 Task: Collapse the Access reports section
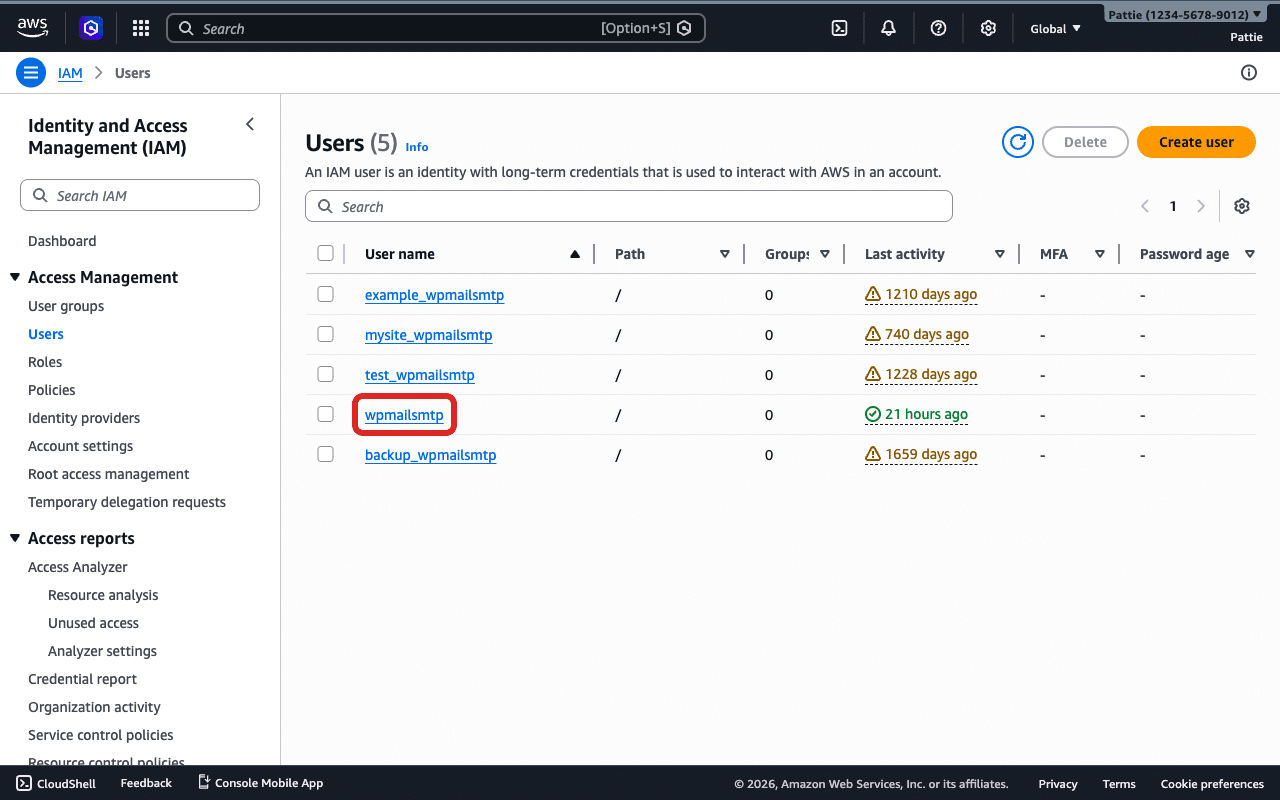click(15, 538)
